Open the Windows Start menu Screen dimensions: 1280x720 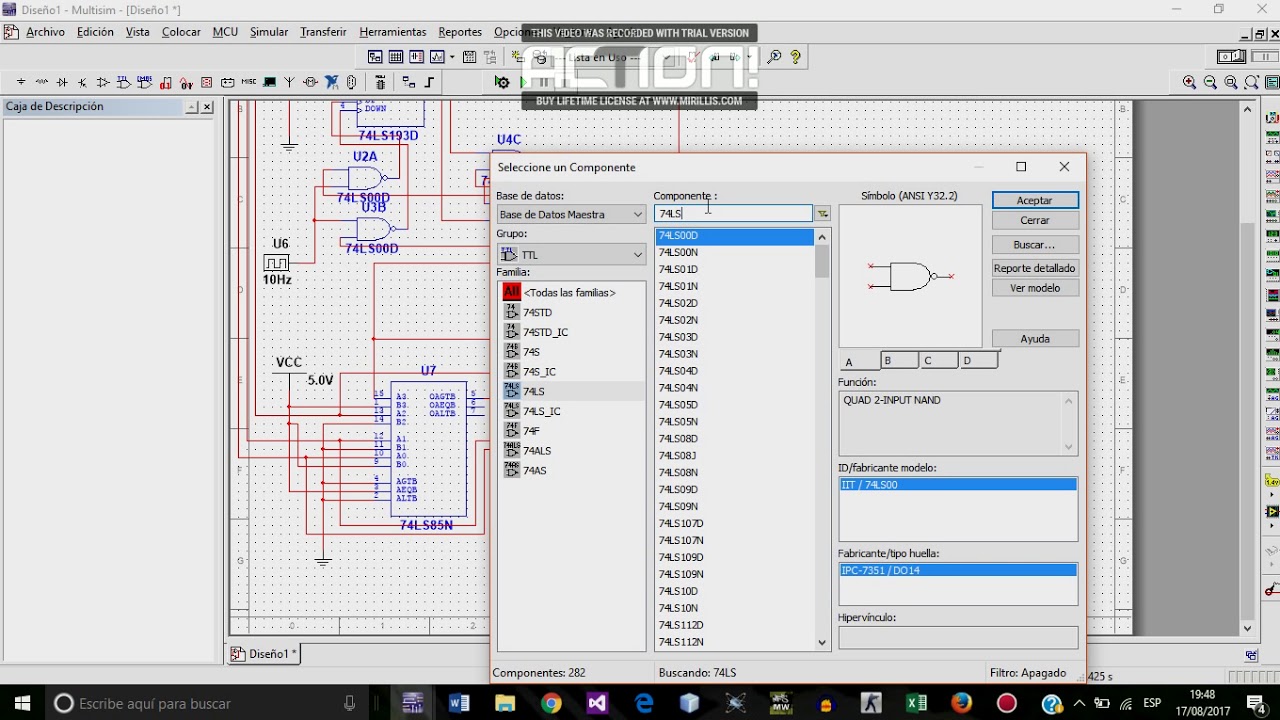[x=22, y=703]
